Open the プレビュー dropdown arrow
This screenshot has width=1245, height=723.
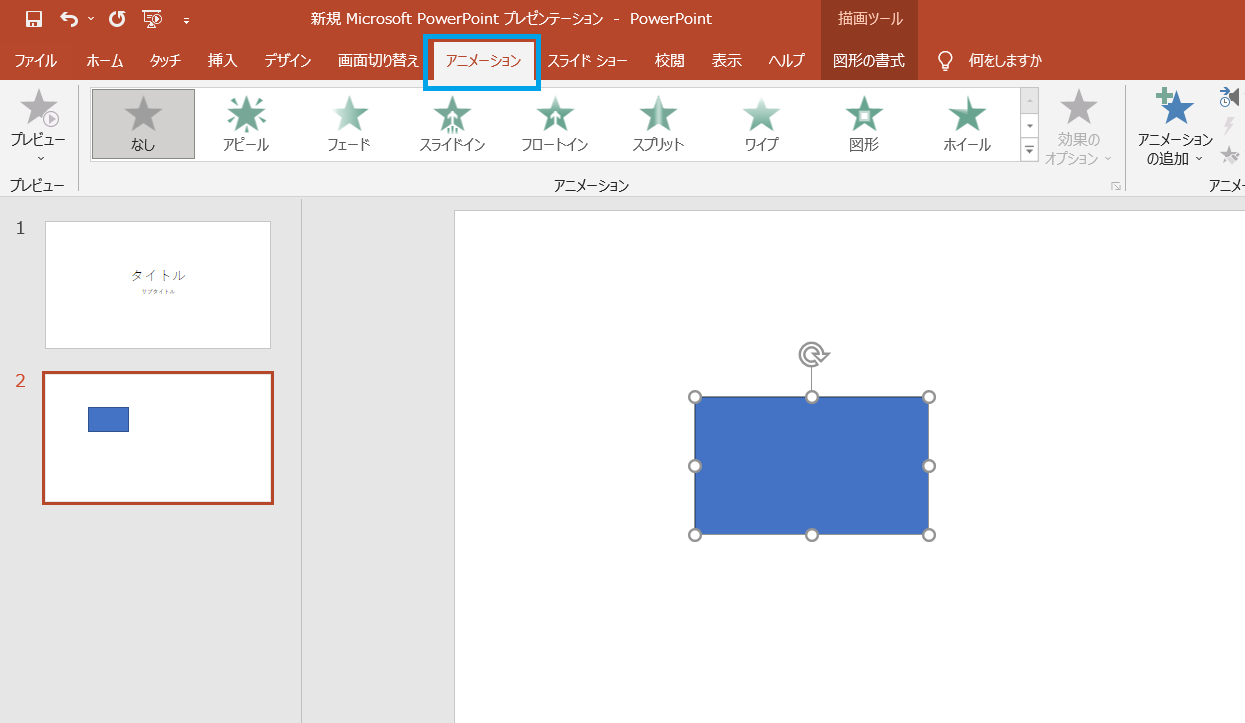[x=41, y=158]
